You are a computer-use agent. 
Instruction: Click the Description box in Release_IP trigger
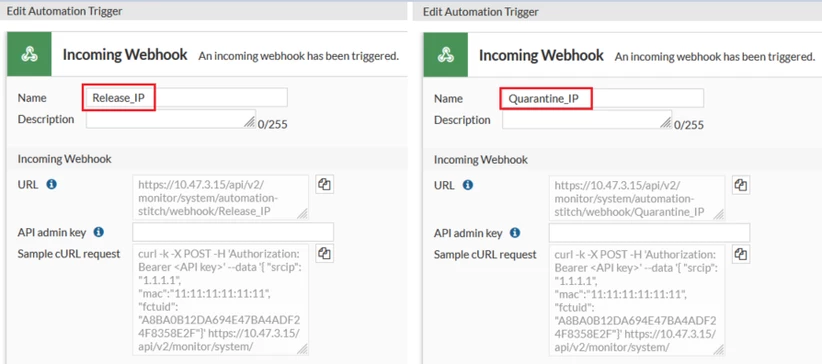[x=171, y=119]
